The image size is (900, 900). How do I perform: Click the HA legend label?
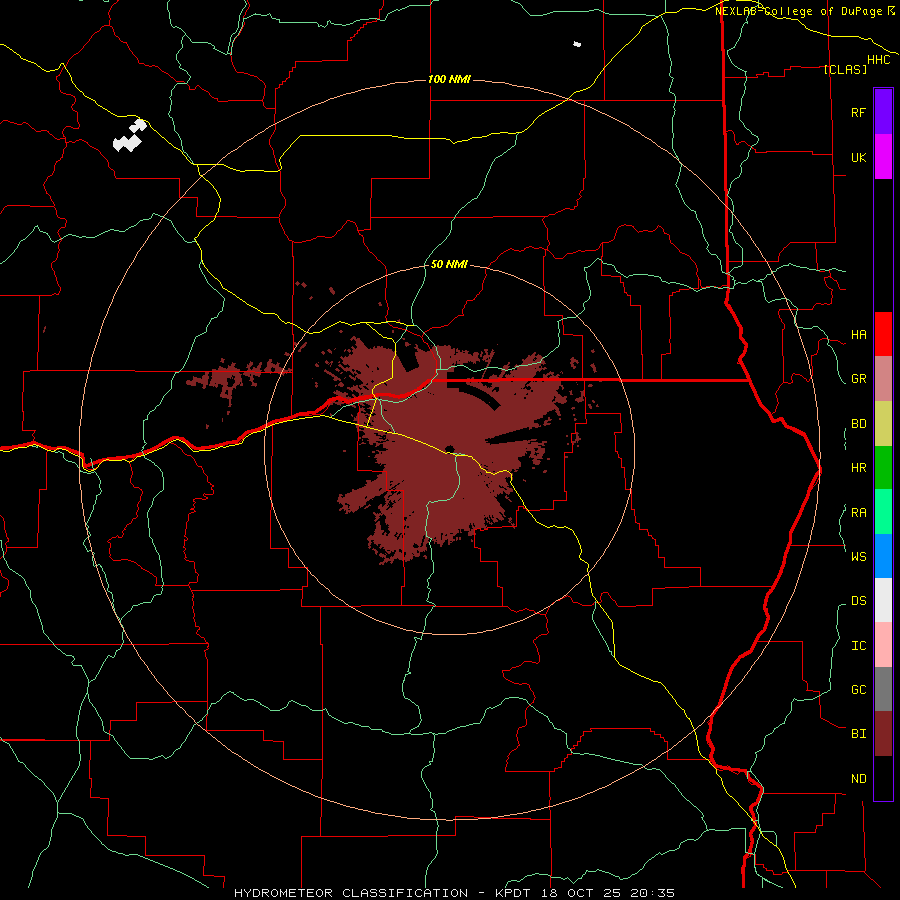click(x=858, y=334)
